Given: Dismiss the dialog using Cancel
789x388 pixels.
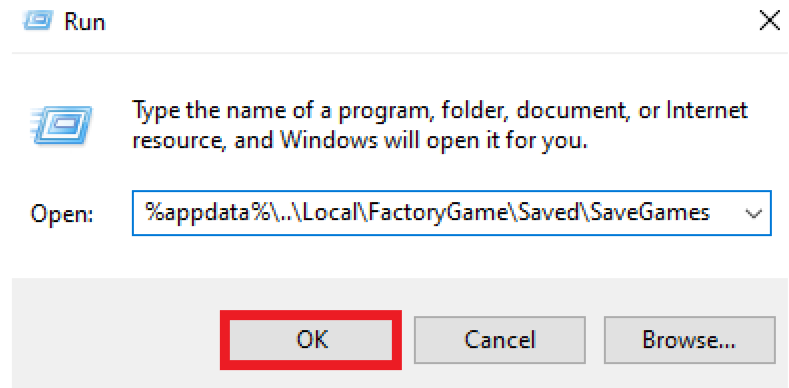Looking at the screenshot, I should (x=500, y=340).
